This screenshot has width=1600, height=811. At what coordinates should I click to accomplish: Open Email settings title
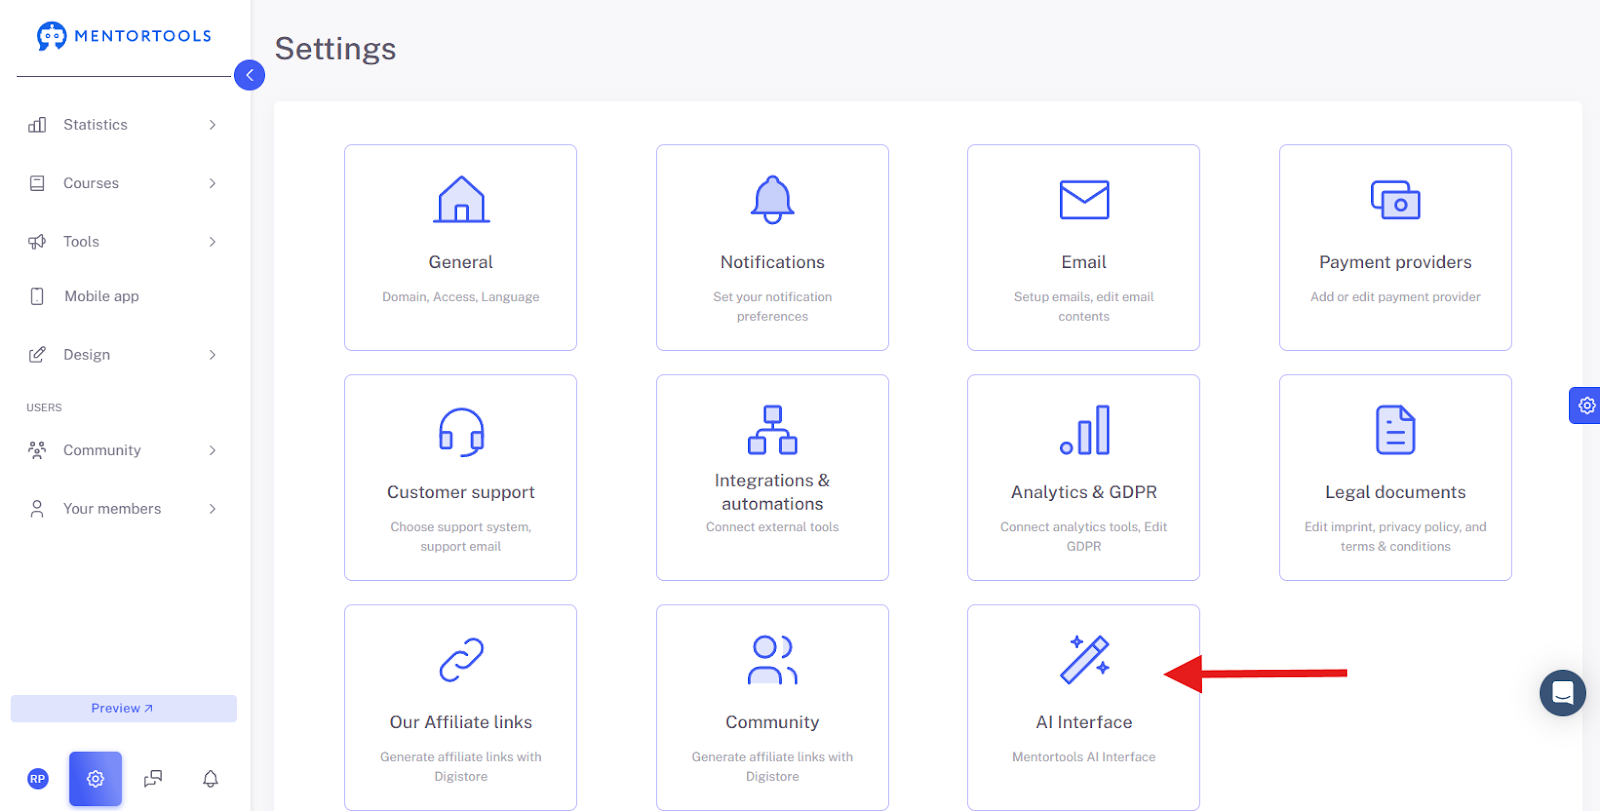click(x=1084, y=262)
